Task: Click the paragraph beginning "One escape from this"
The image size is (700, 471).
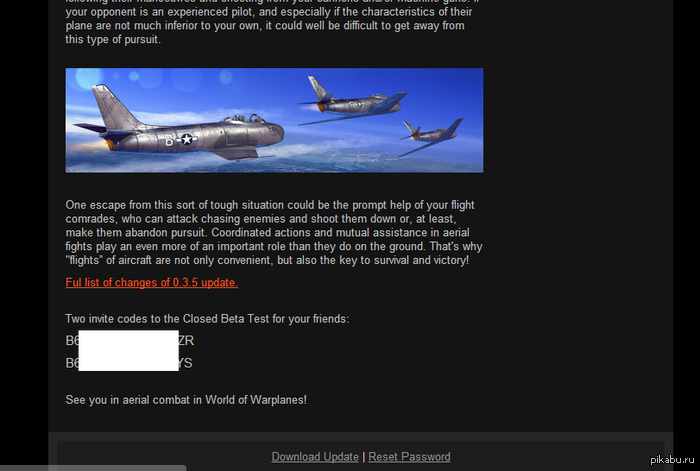Action: [x=274, y=233]
